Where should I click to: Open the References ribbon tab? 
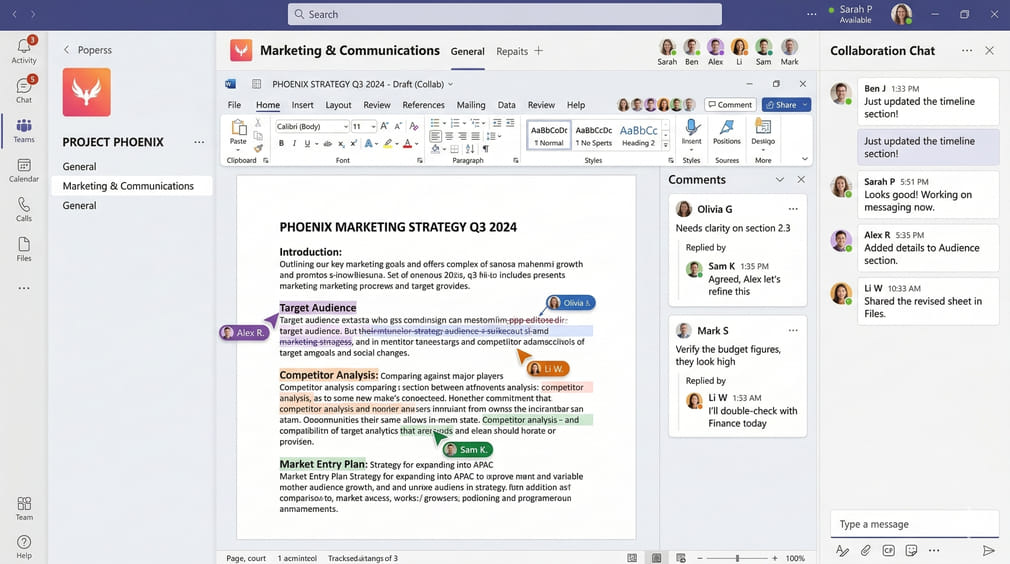pyautogui.click(x=423, y=105)
